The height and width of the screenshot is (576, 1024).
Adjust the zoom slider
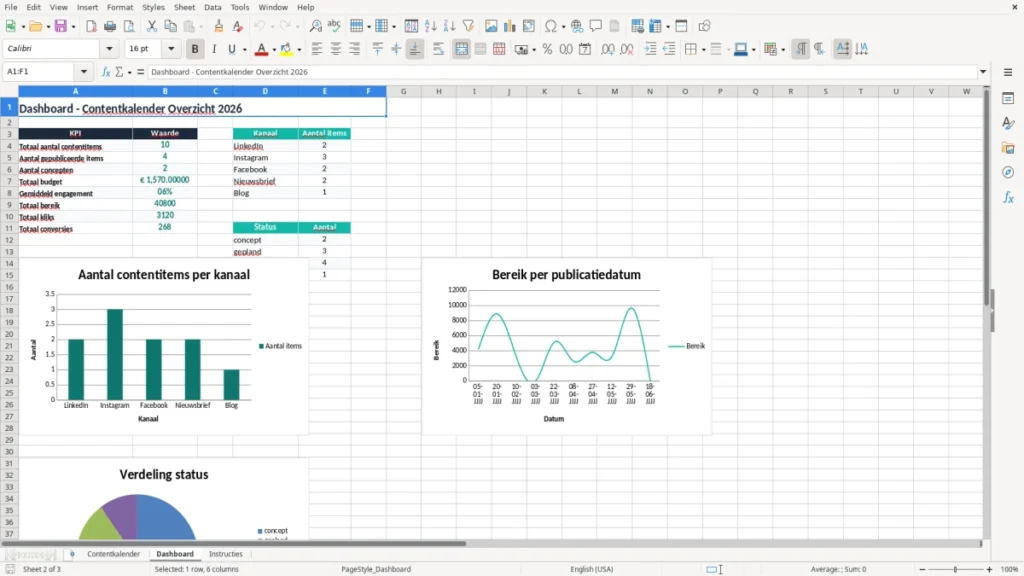click(955, 569)
